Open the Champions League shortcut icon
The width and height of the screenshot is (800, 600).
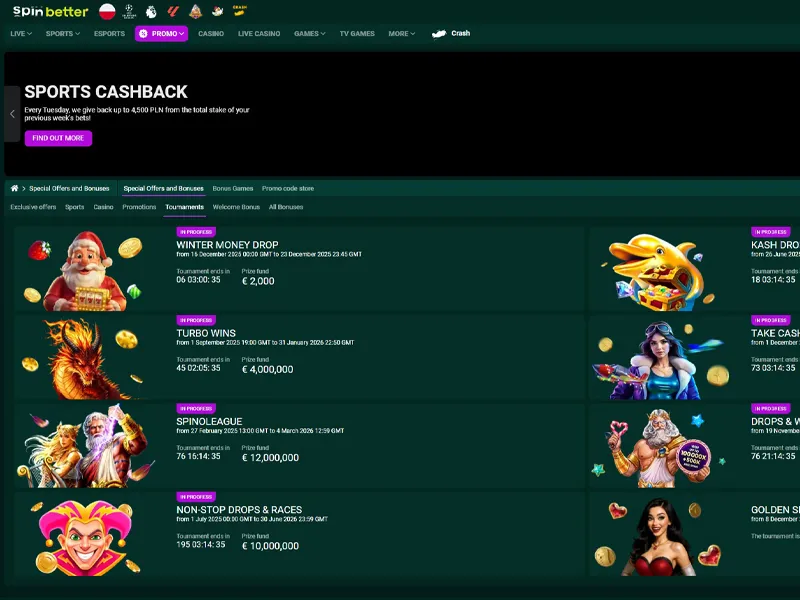[x=129, y=11]
